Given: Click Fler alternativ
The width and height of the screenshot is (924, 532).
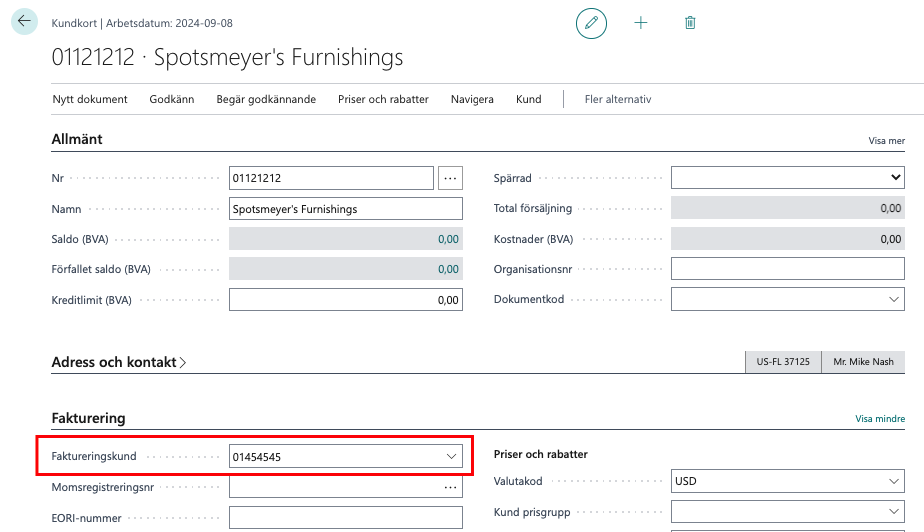Looking at the screenshot, I should click(618, 99).
